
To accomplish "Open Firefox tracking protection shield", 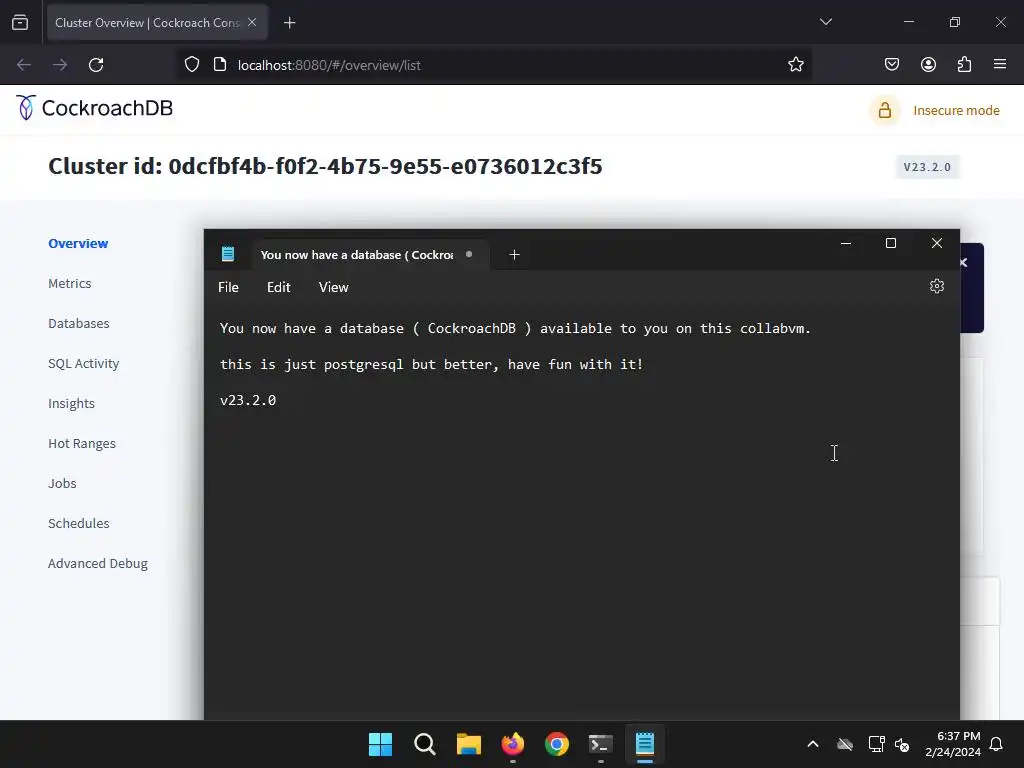I will click(x=192, y=65).
